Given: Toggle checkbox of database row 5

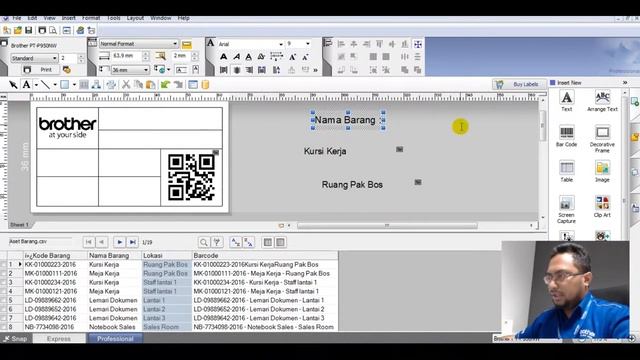Looking at the screenshot, I should click(x=4, y=300).
